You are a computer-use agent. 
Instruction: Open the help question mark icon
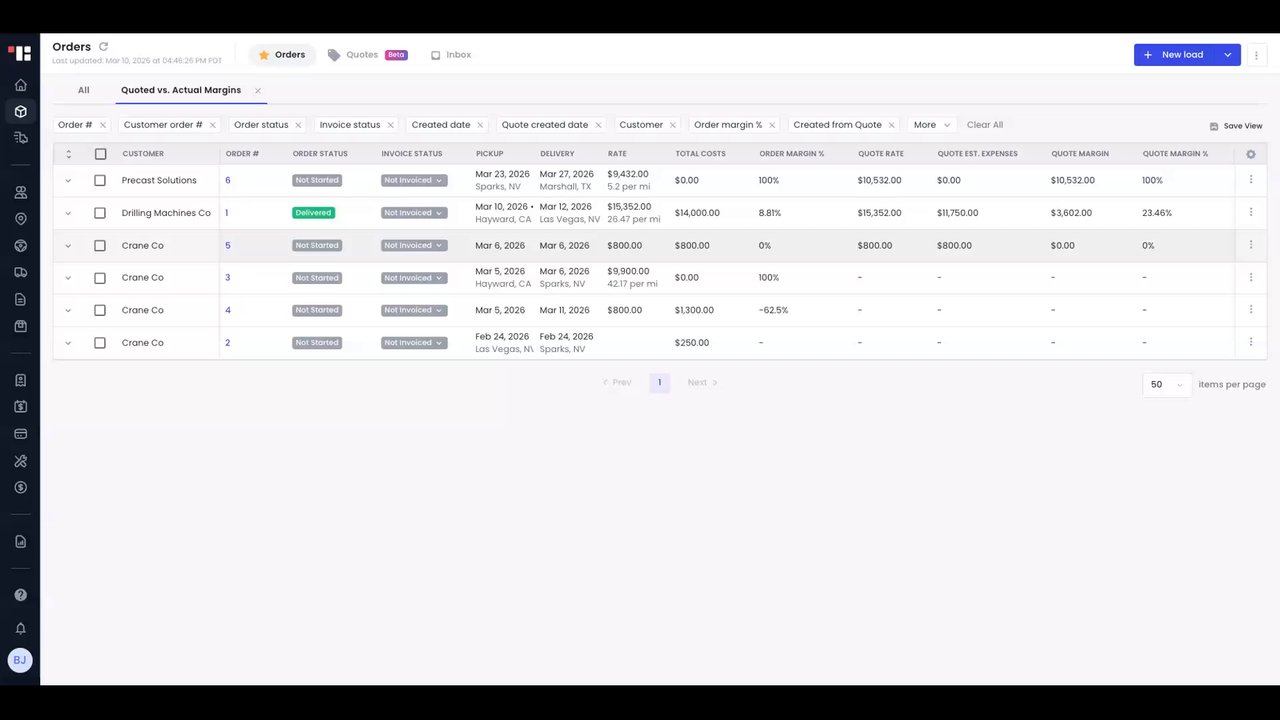coord(20,595)
